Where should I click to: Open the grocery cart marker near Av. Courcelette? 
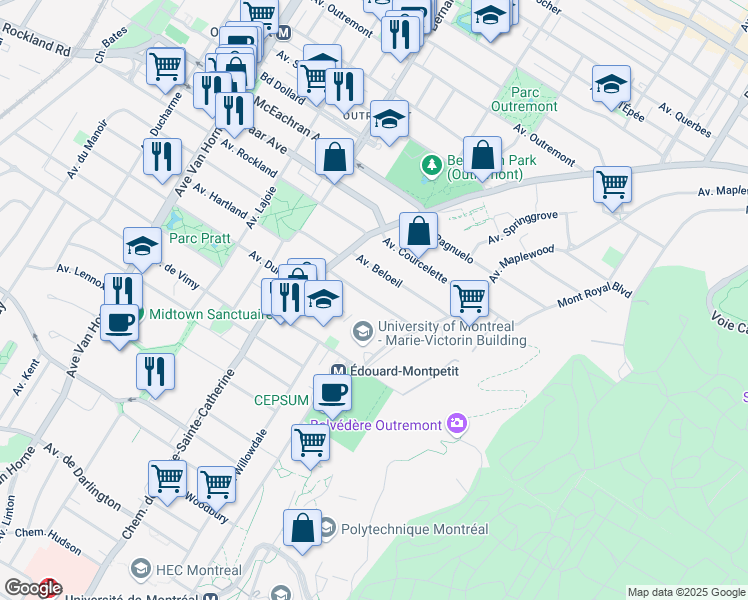[469, 300]
